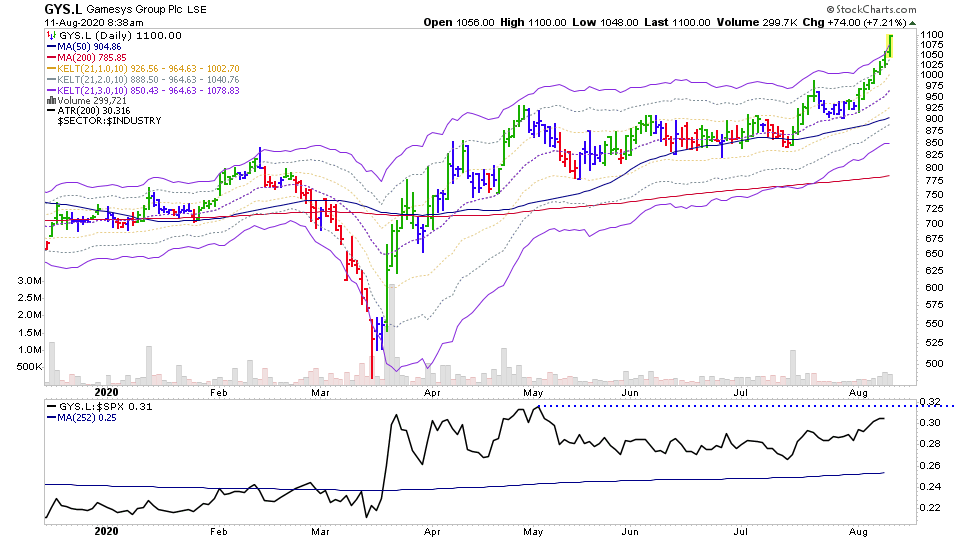Click the Low 1048.00 value
This screenshot has height=540, width=960.
pos(604,23)
